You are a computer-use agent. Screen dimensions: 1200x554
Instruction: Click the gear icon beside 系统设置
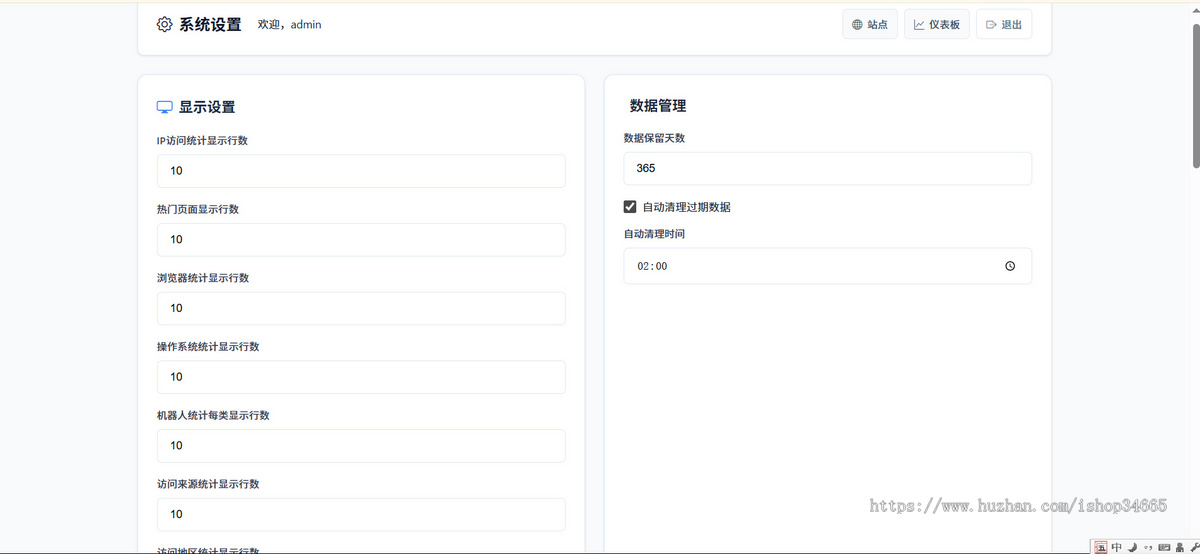click(164, 24)
